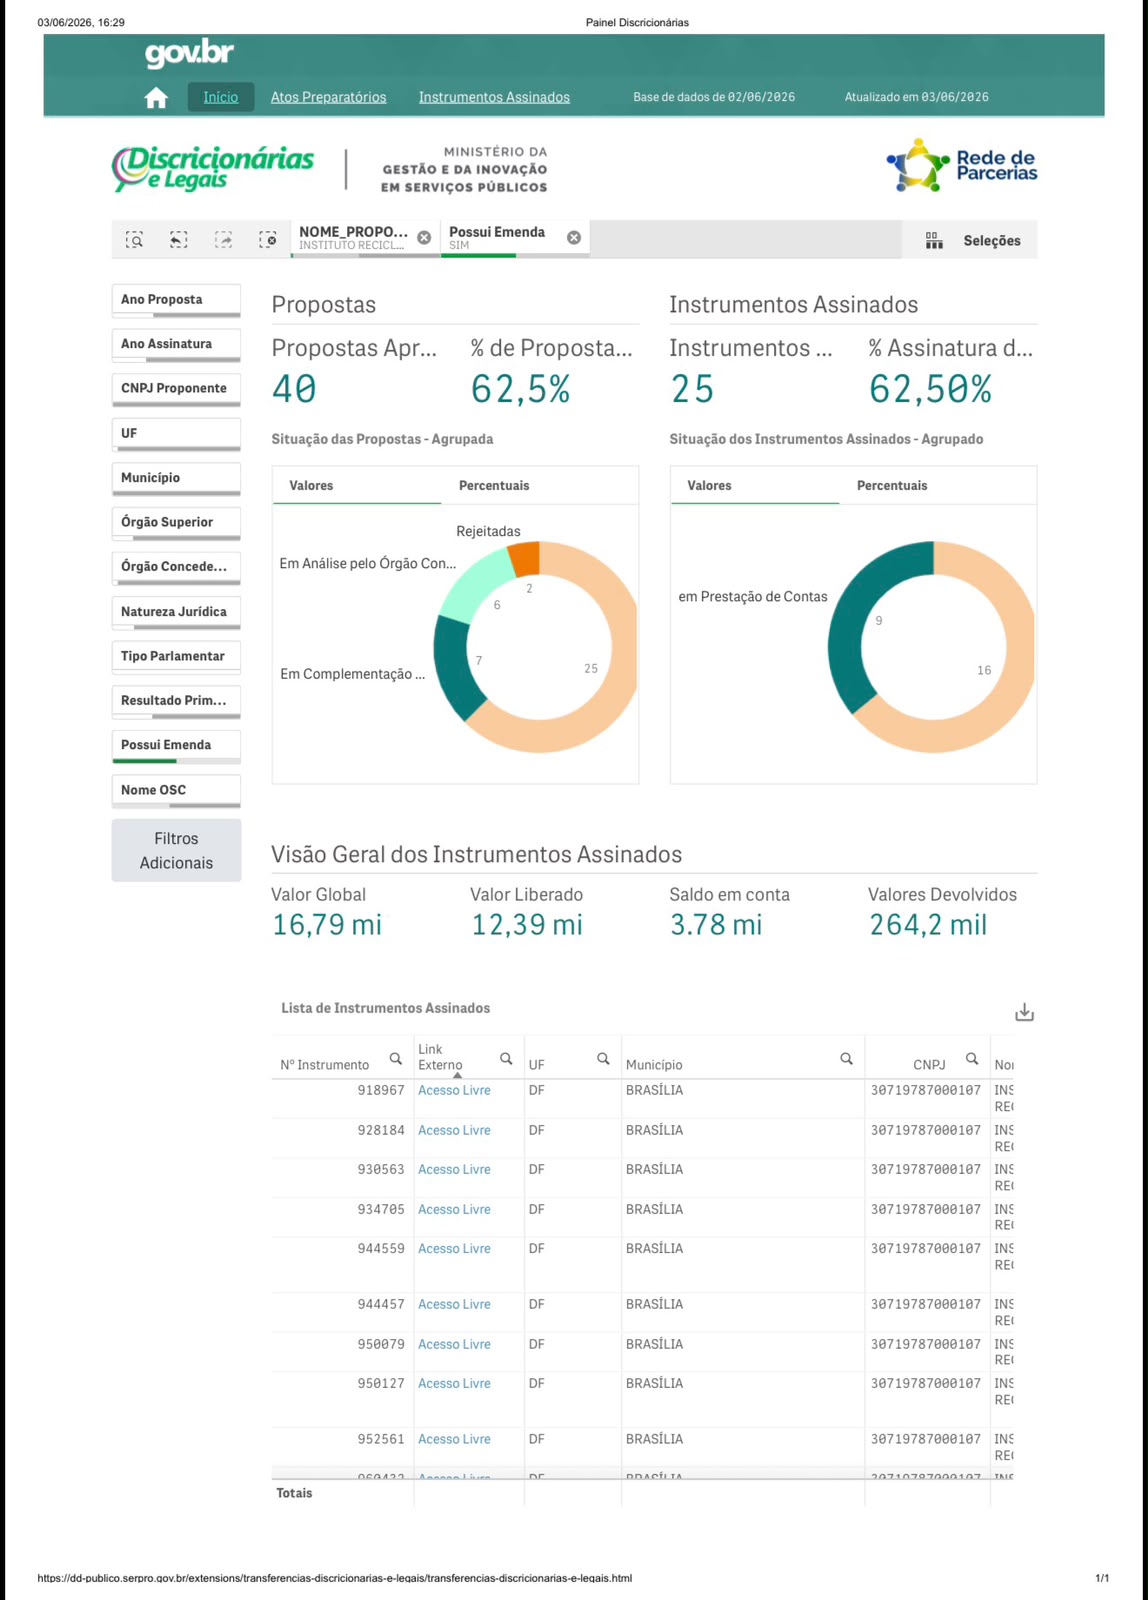Click the step forward selection icon

pos(224,240)
